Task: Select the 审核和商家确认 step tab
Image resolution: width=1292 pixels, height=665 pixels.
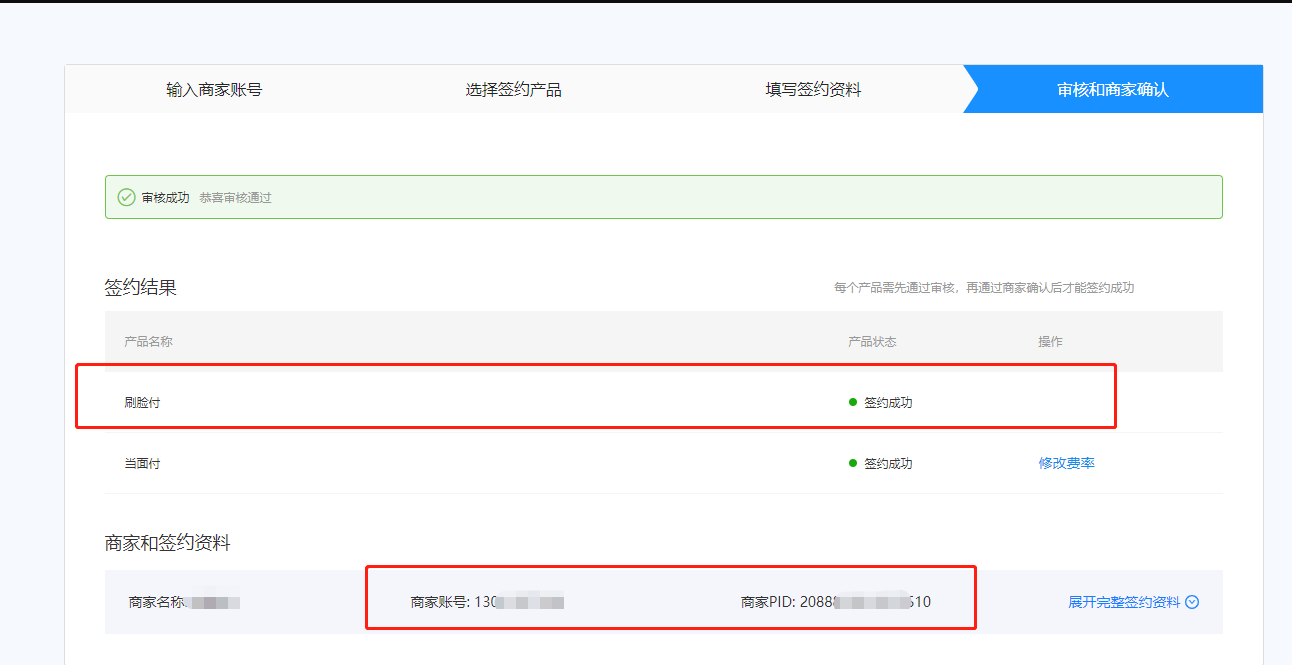Action: coord(1113,90)
